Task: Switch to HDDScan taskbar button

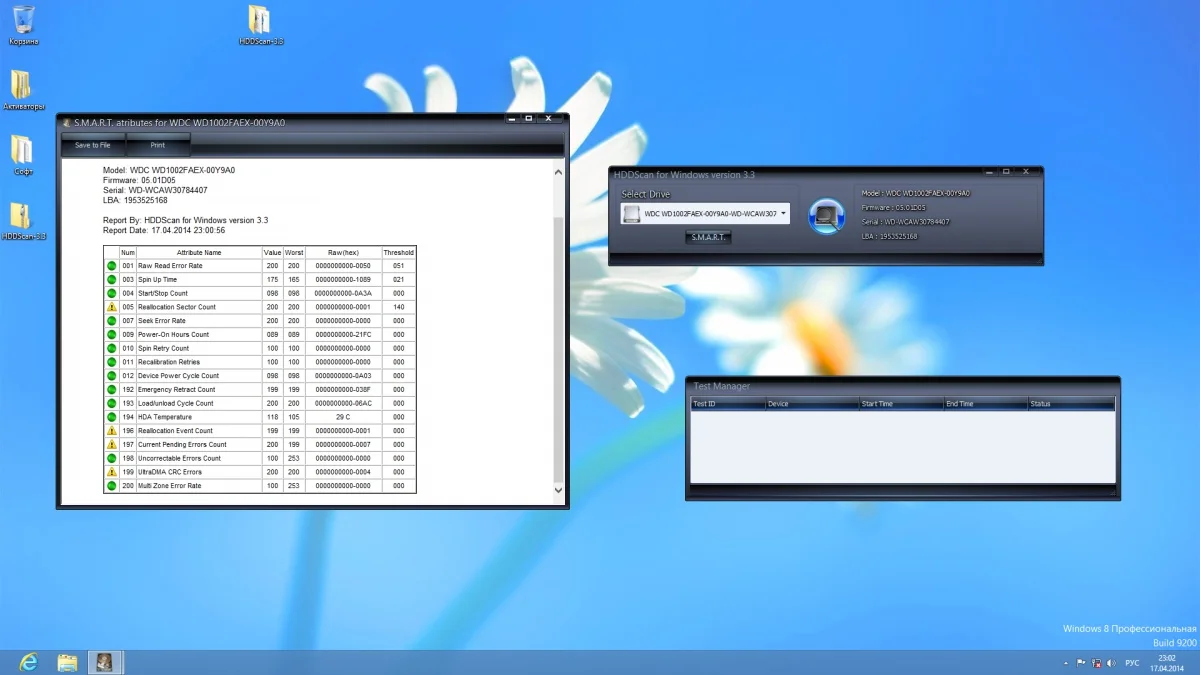Action: [105, 662]
